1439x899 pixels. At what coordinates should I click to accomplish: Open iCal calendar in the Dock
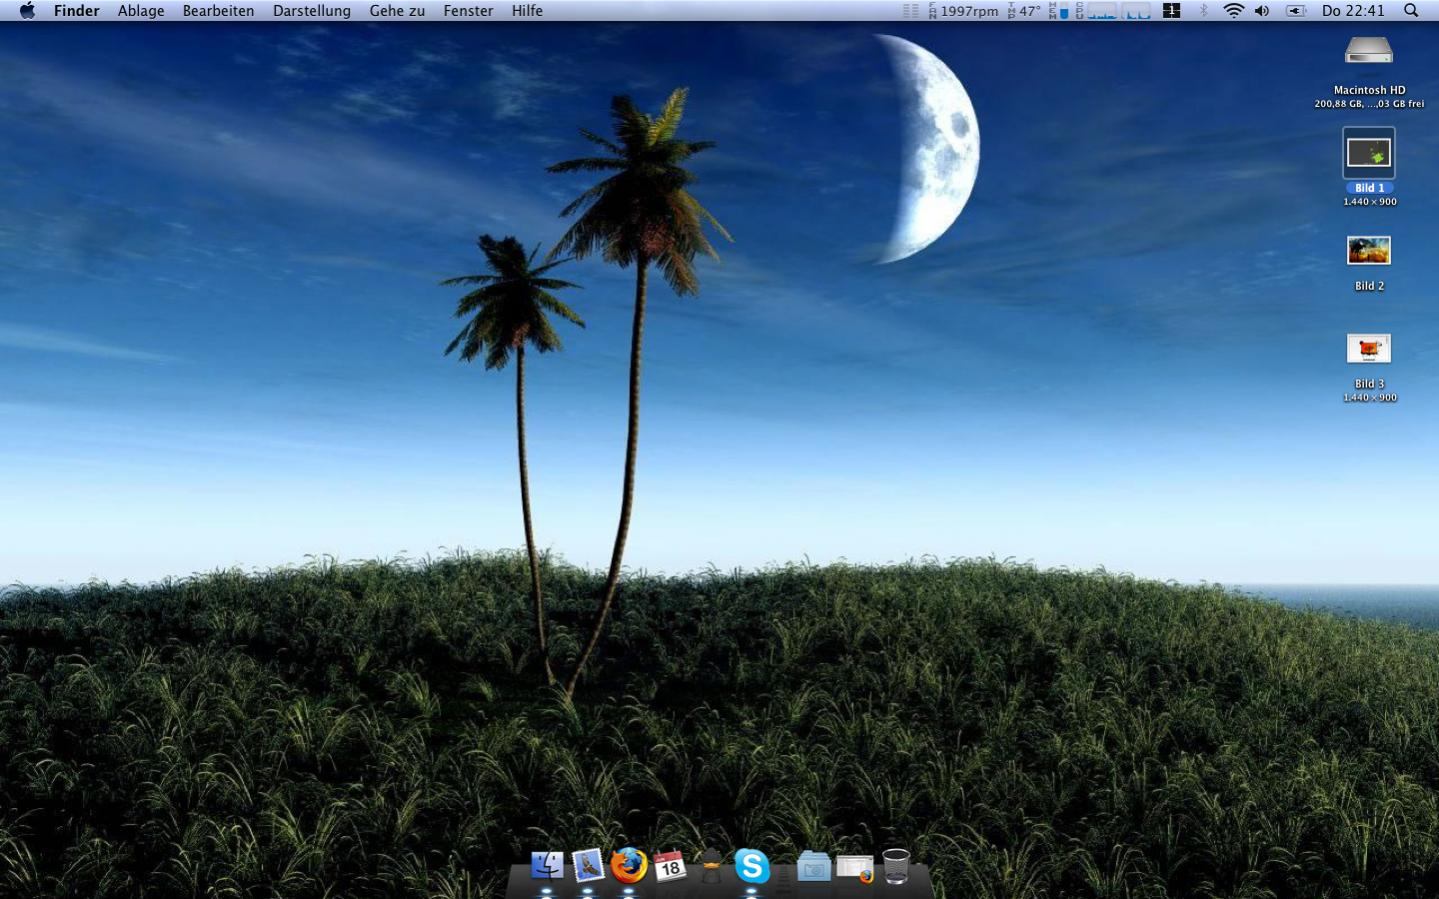670,866
